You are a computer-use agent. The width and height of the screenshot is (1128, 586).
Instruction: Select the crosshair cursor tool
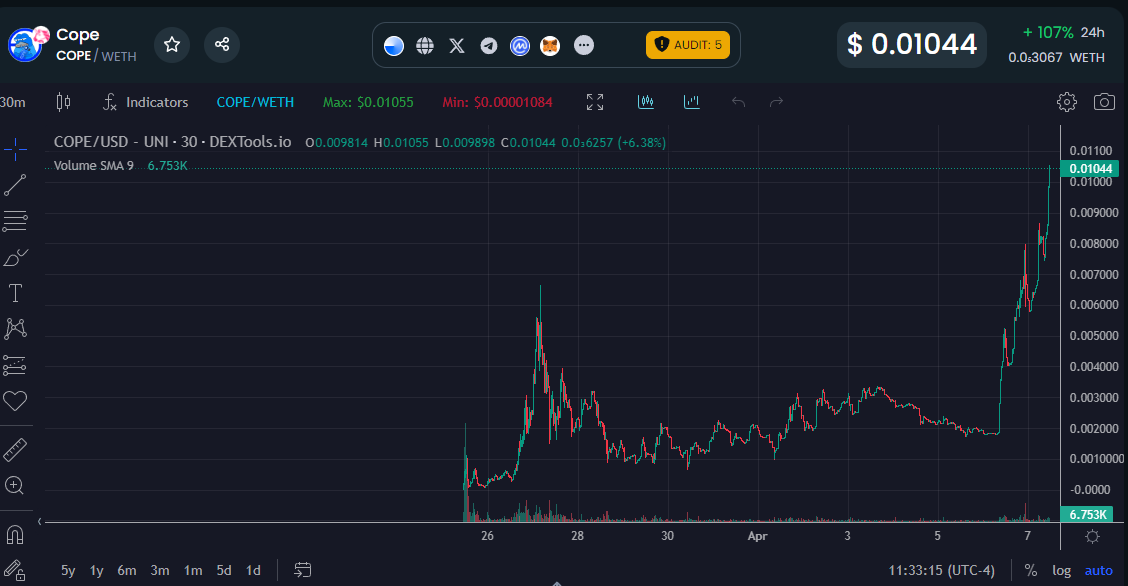click(15, 150)
